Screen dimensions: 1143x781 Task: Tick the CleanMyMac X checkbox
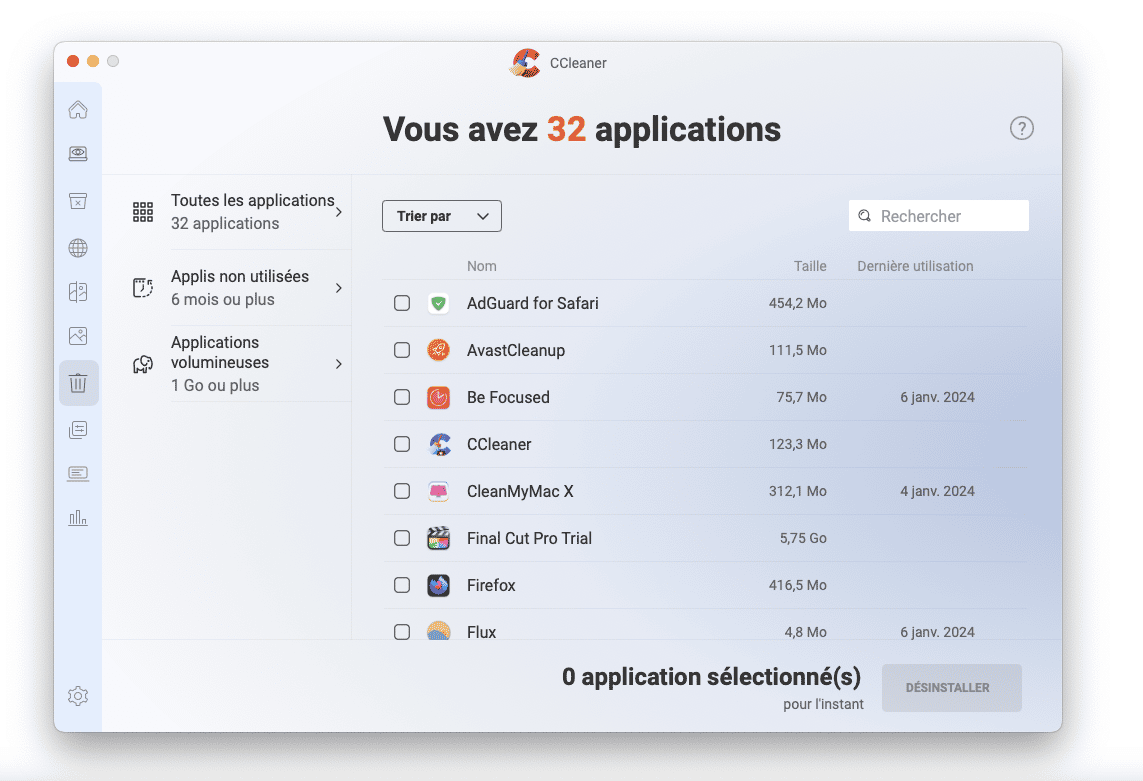point(402,491)
